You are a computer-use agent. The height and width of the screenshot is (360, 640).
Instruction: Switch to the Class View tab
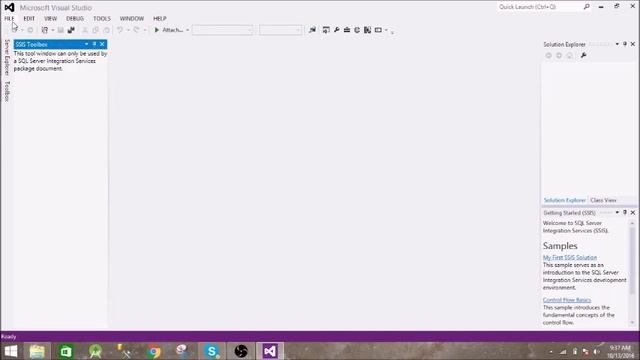(x=603, y=200)
